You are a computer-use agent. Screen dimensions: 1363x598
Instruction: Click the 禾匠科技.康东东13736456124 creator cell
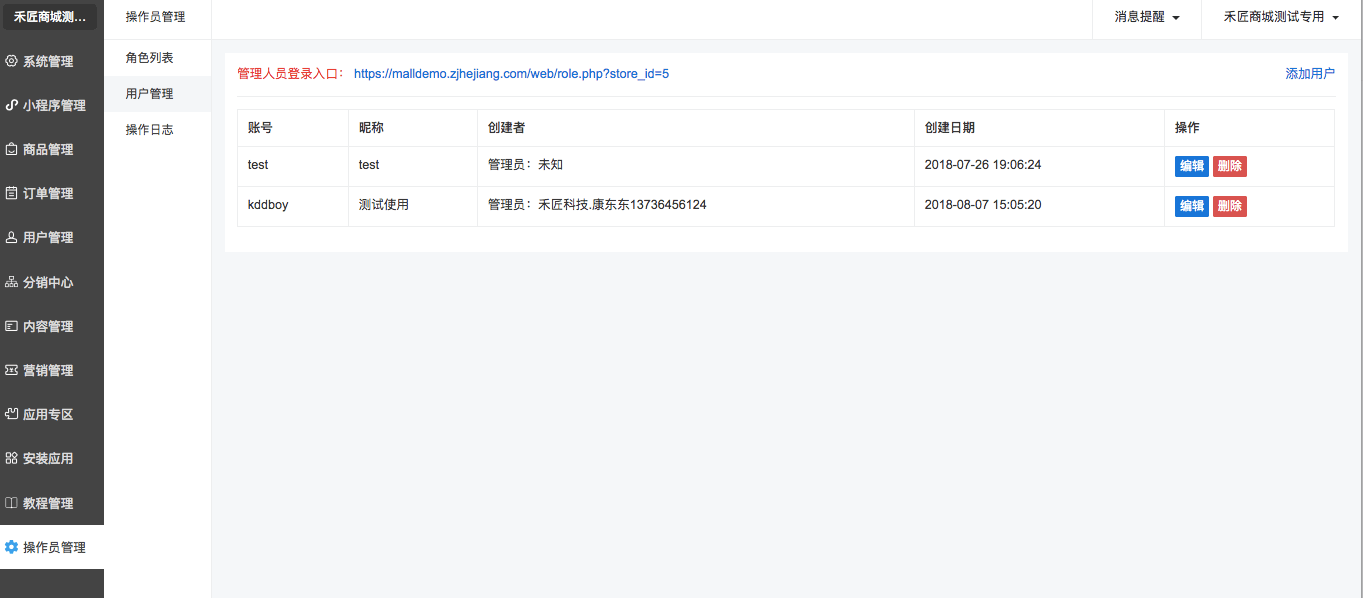[x=696, y=206]
